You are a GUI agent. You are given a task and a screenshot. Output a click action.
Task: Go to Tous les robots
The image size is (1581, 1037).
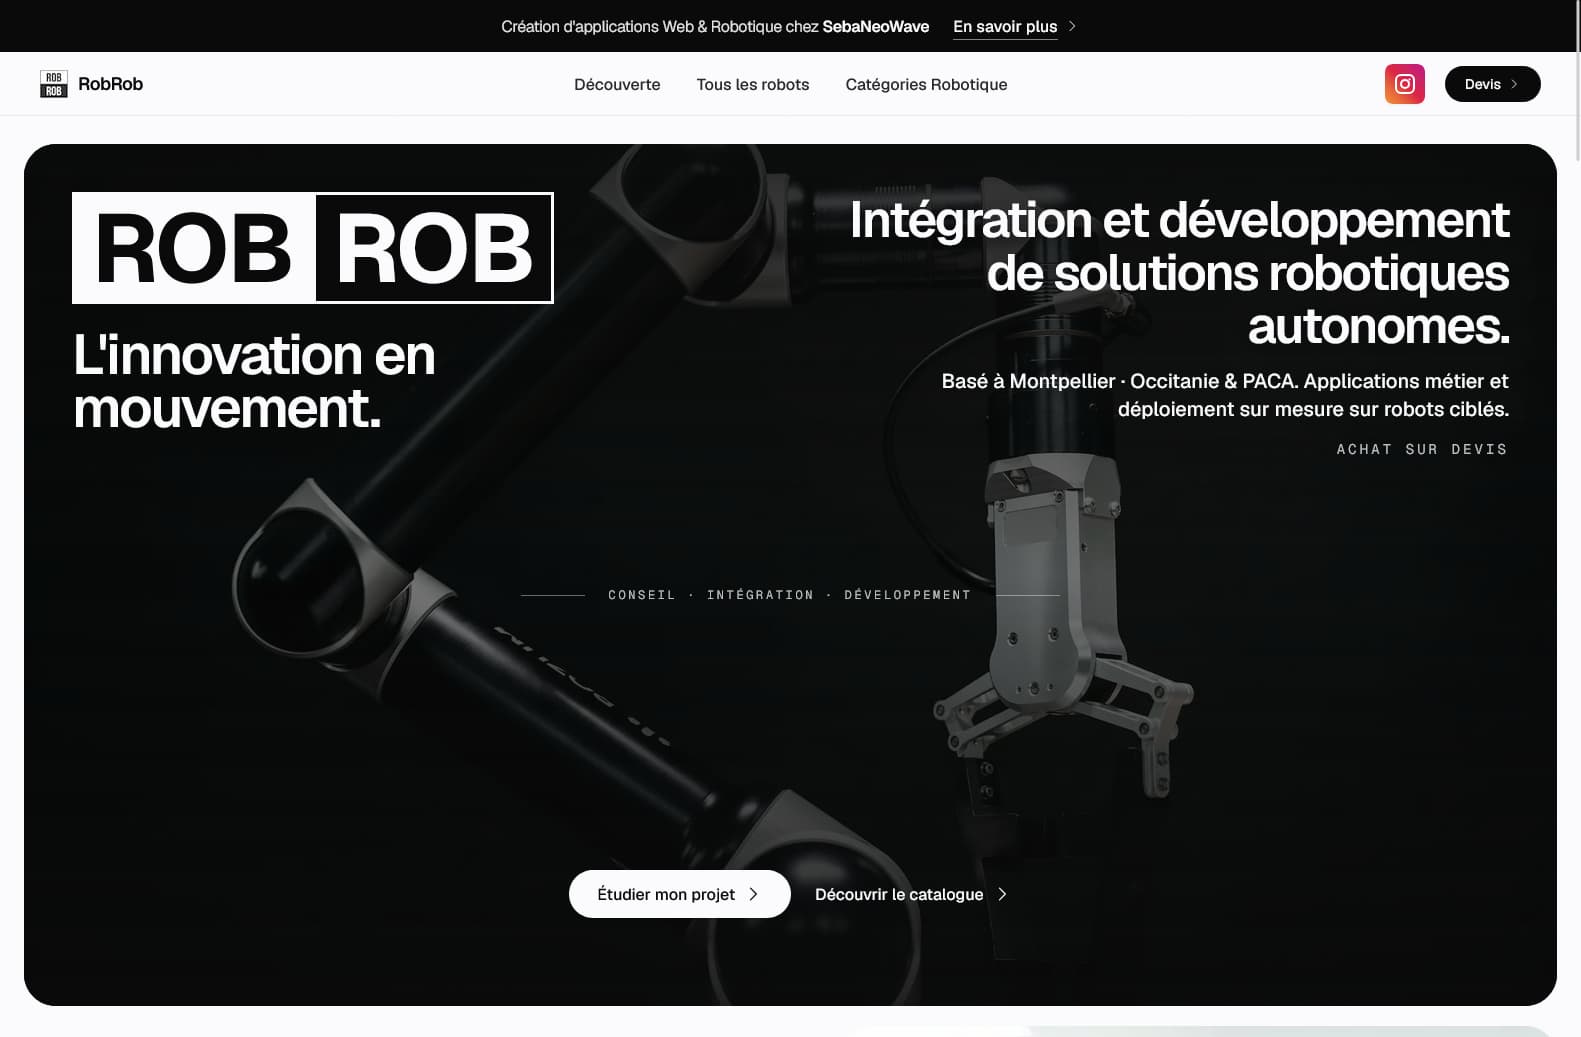coord(753,84)
